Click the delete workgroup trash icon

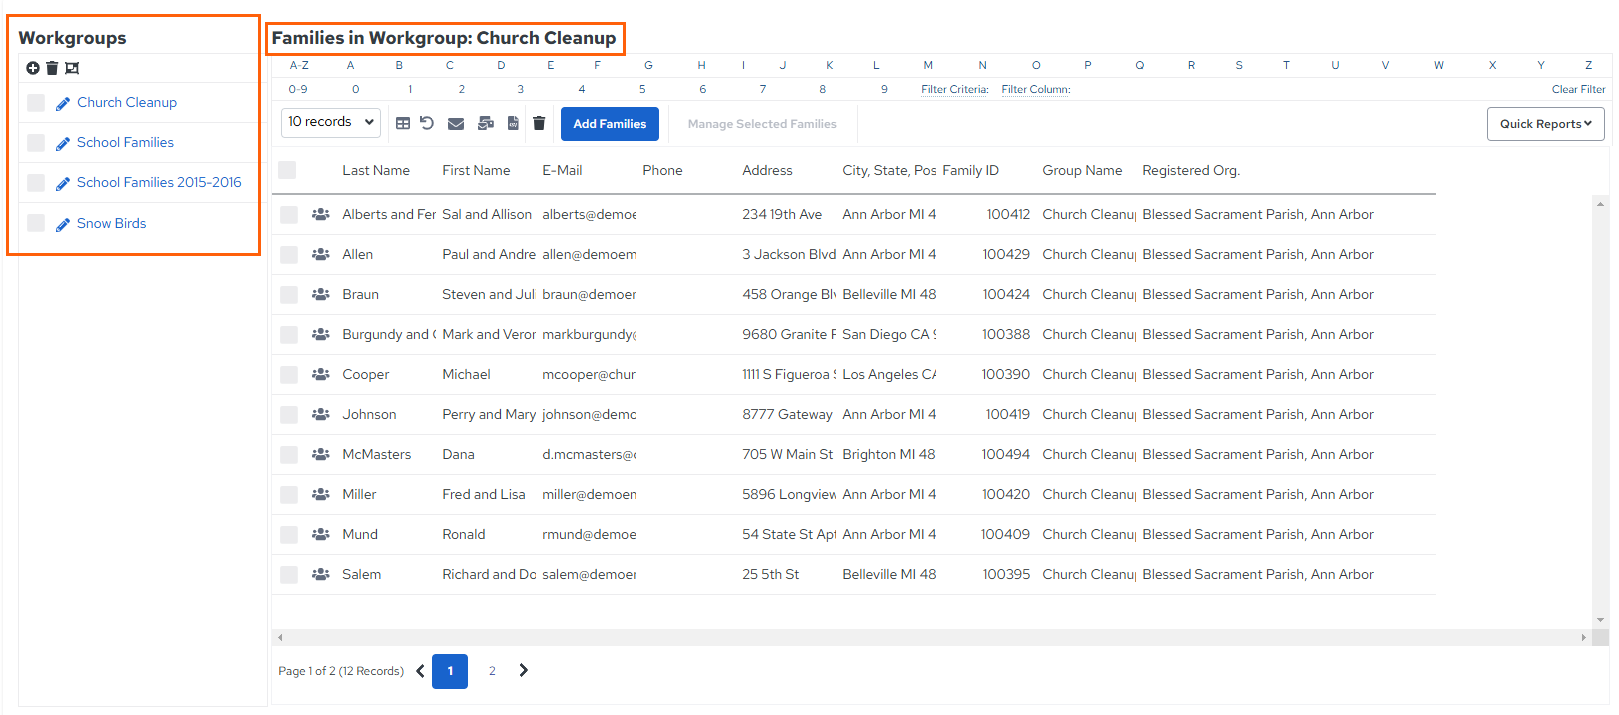click(52, 68)
